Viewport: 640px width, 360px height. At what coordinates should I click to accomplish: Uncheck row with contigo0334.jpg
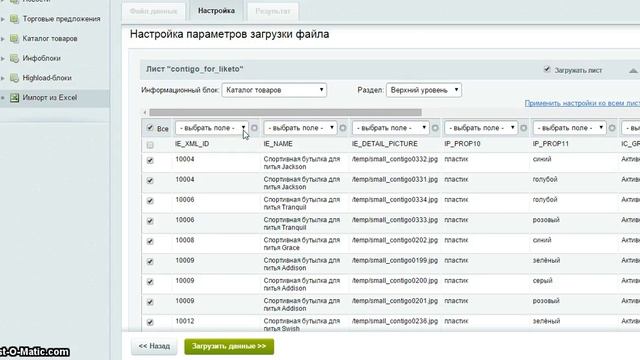[x=150, y=201]
